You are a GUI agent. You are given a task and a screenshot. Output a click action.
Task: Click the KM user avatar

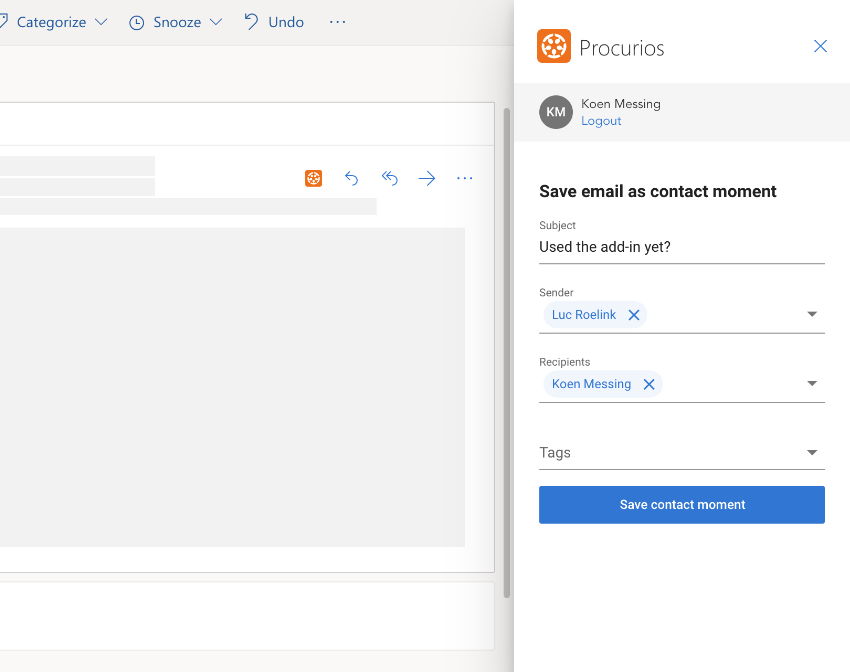(x=556, y=112)
